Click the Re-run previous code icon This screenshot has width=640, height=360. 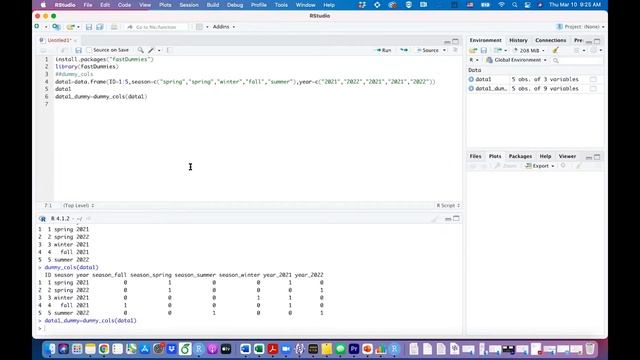[404, 50]
